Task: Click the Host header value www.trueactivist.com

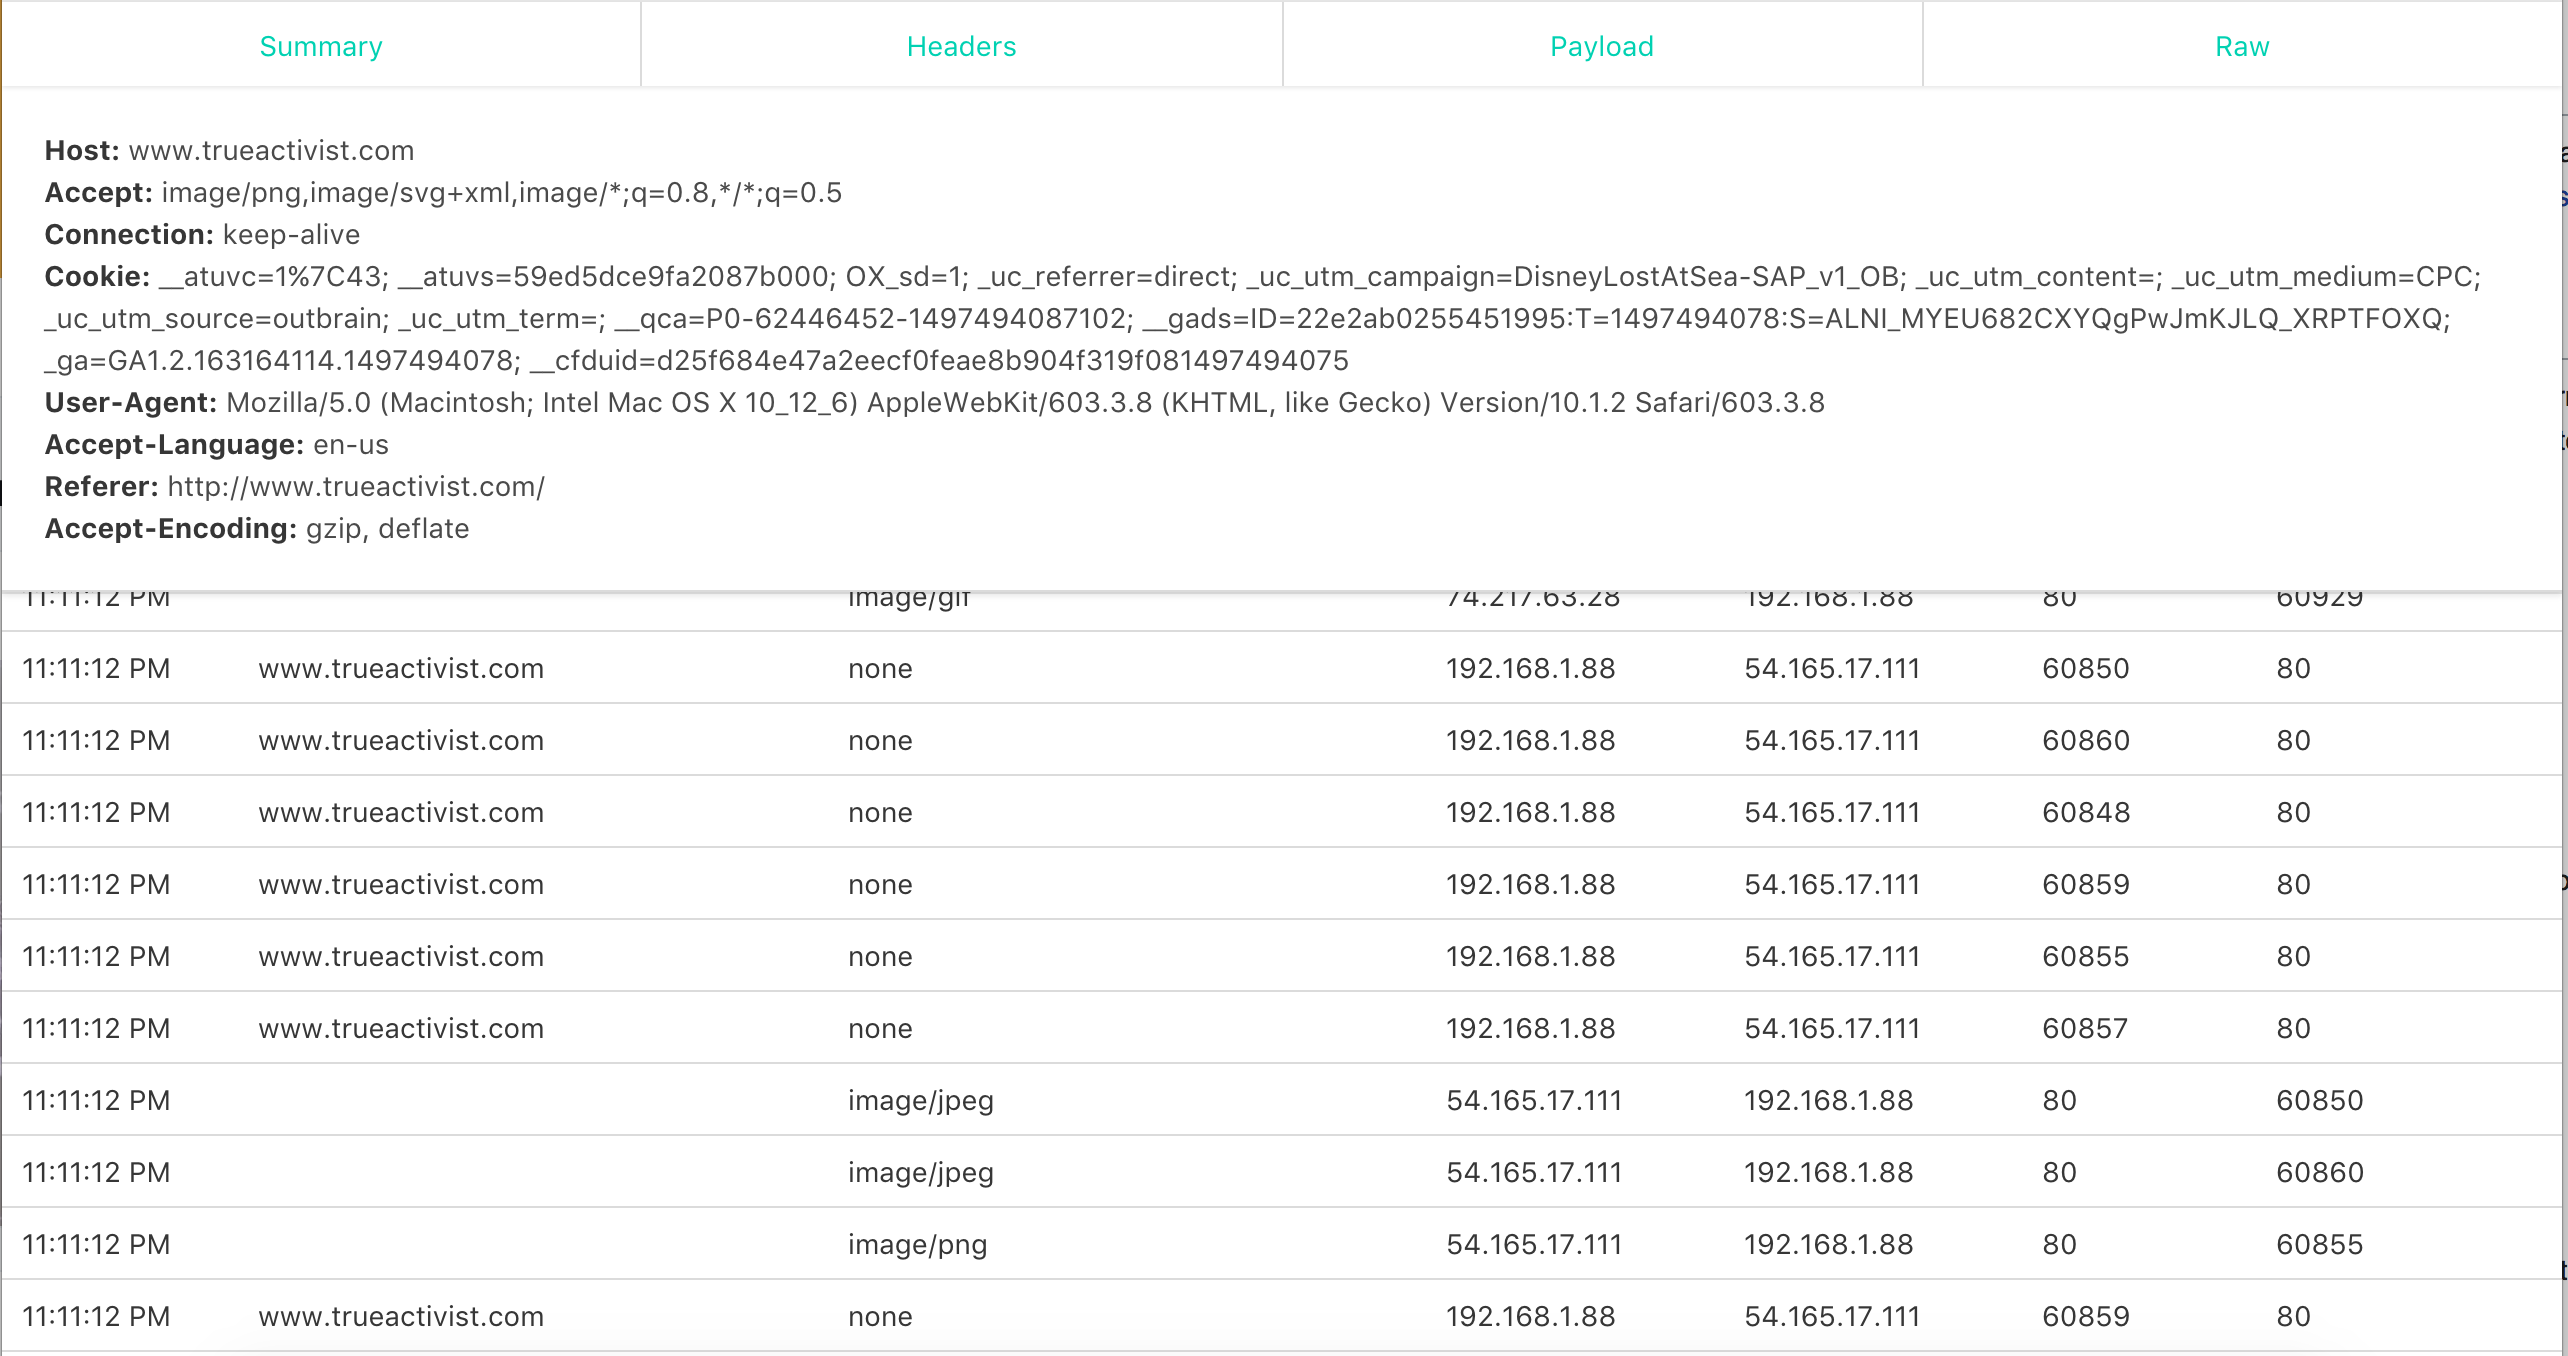Action: tap(271, 151)
